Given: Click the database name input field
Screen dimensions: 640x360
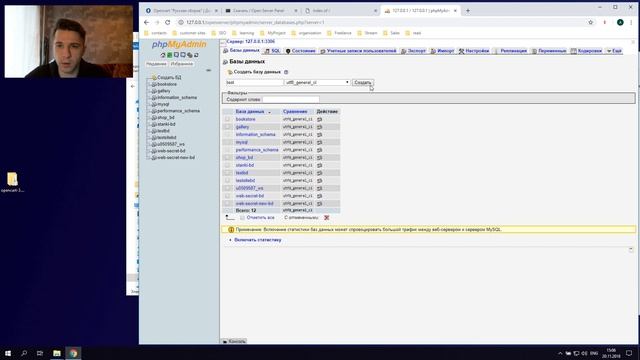Looking at the screenshot, I should (254, 82).
